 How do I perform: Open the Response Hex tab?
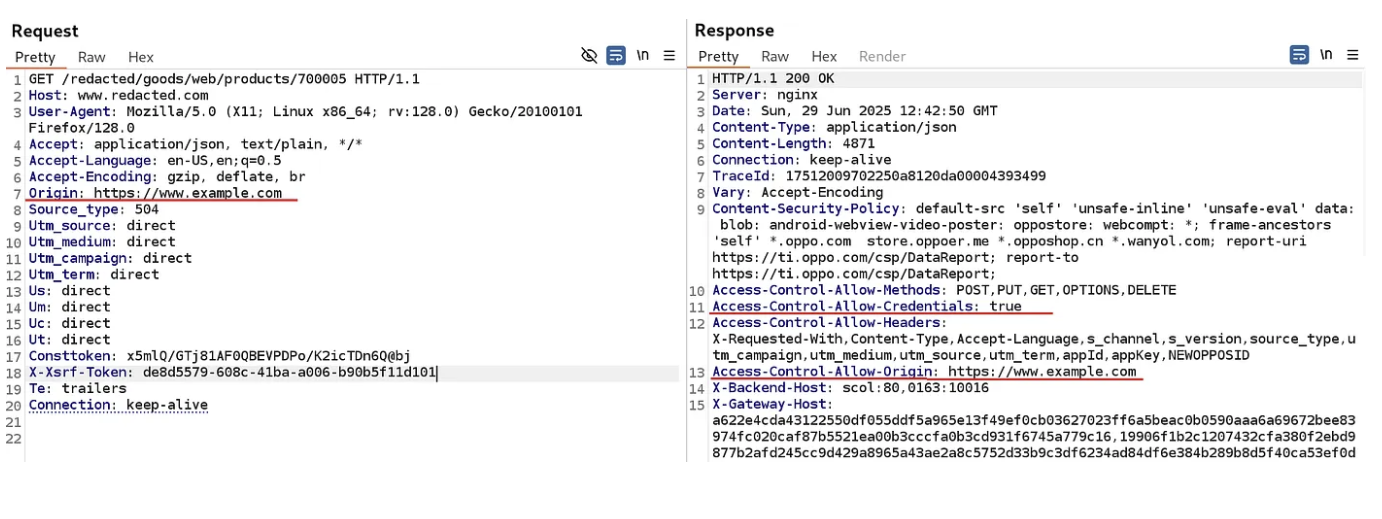[824, 56]
